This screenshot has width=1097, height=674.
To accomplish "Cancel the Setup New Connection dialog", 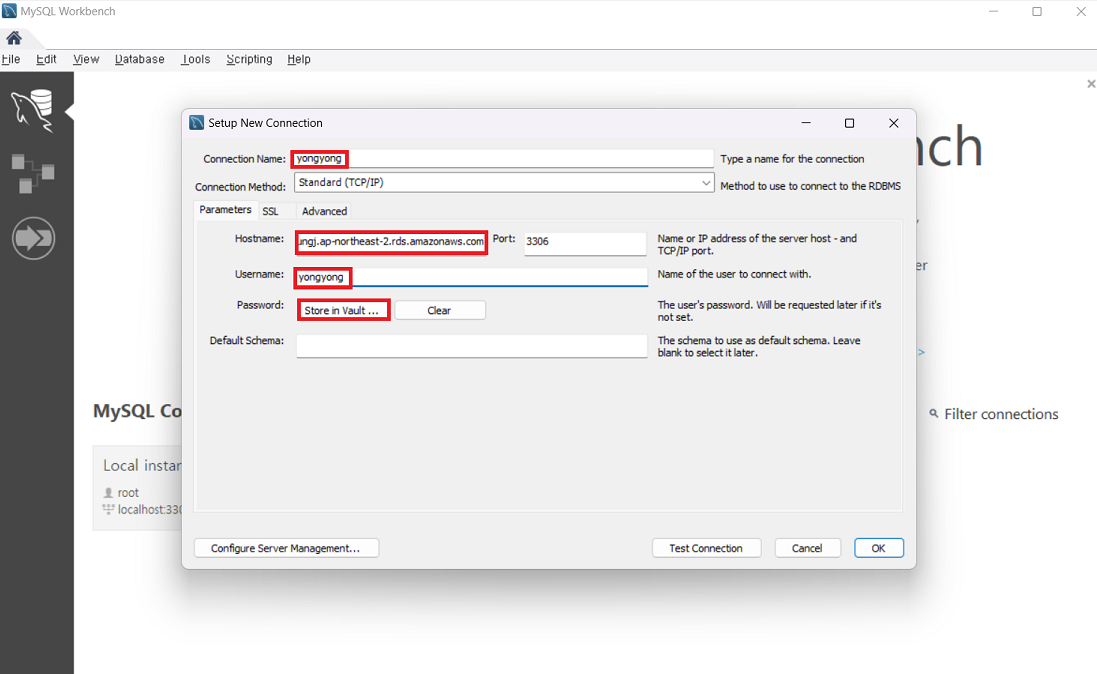I will tap(807, 548).
